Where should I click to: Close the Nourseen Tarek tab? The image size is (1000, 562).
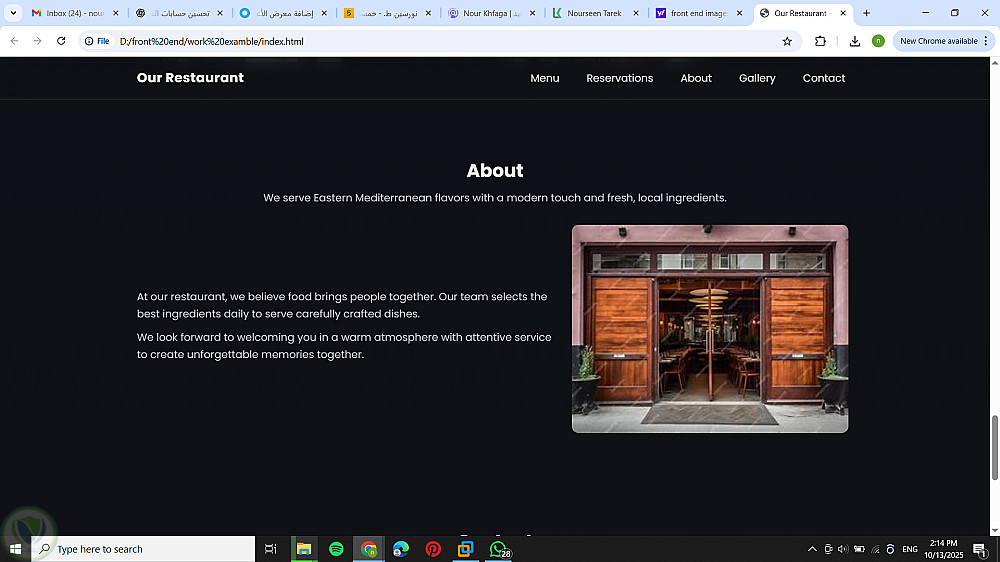pyautogui.click(x=636, y=13)
